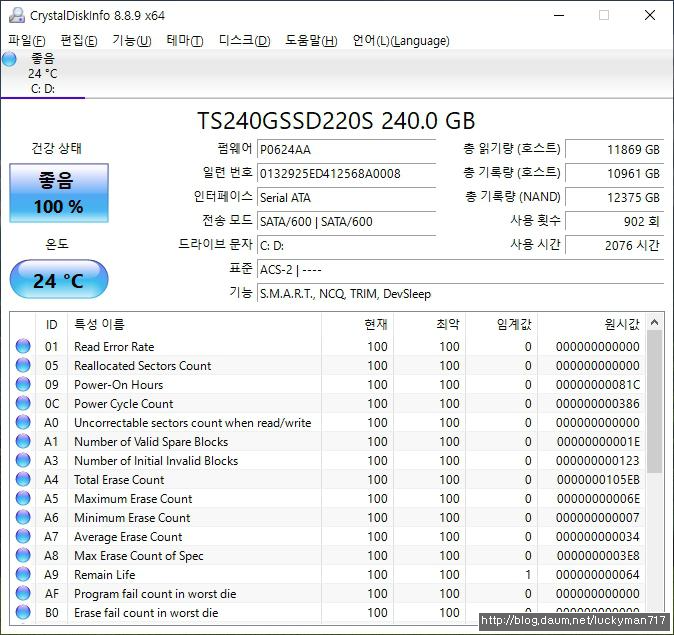This screenshot has height=635, width=674.
Task: Click total NAND writes value 12375 GB
Action: coord(615,198)
